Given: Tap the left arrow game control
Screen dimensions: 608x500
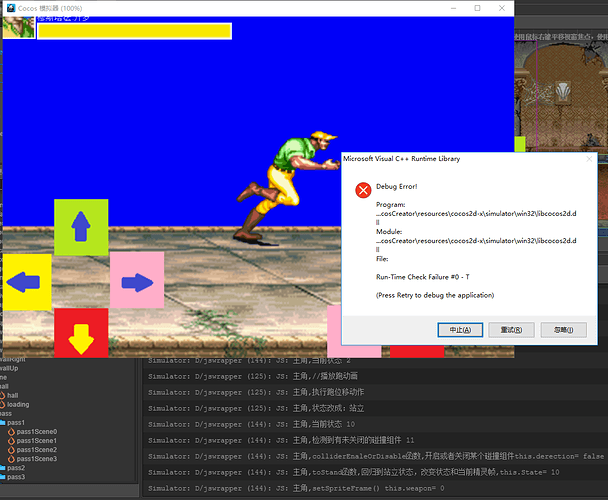Looking at the screenshot, I should (26, 282).
